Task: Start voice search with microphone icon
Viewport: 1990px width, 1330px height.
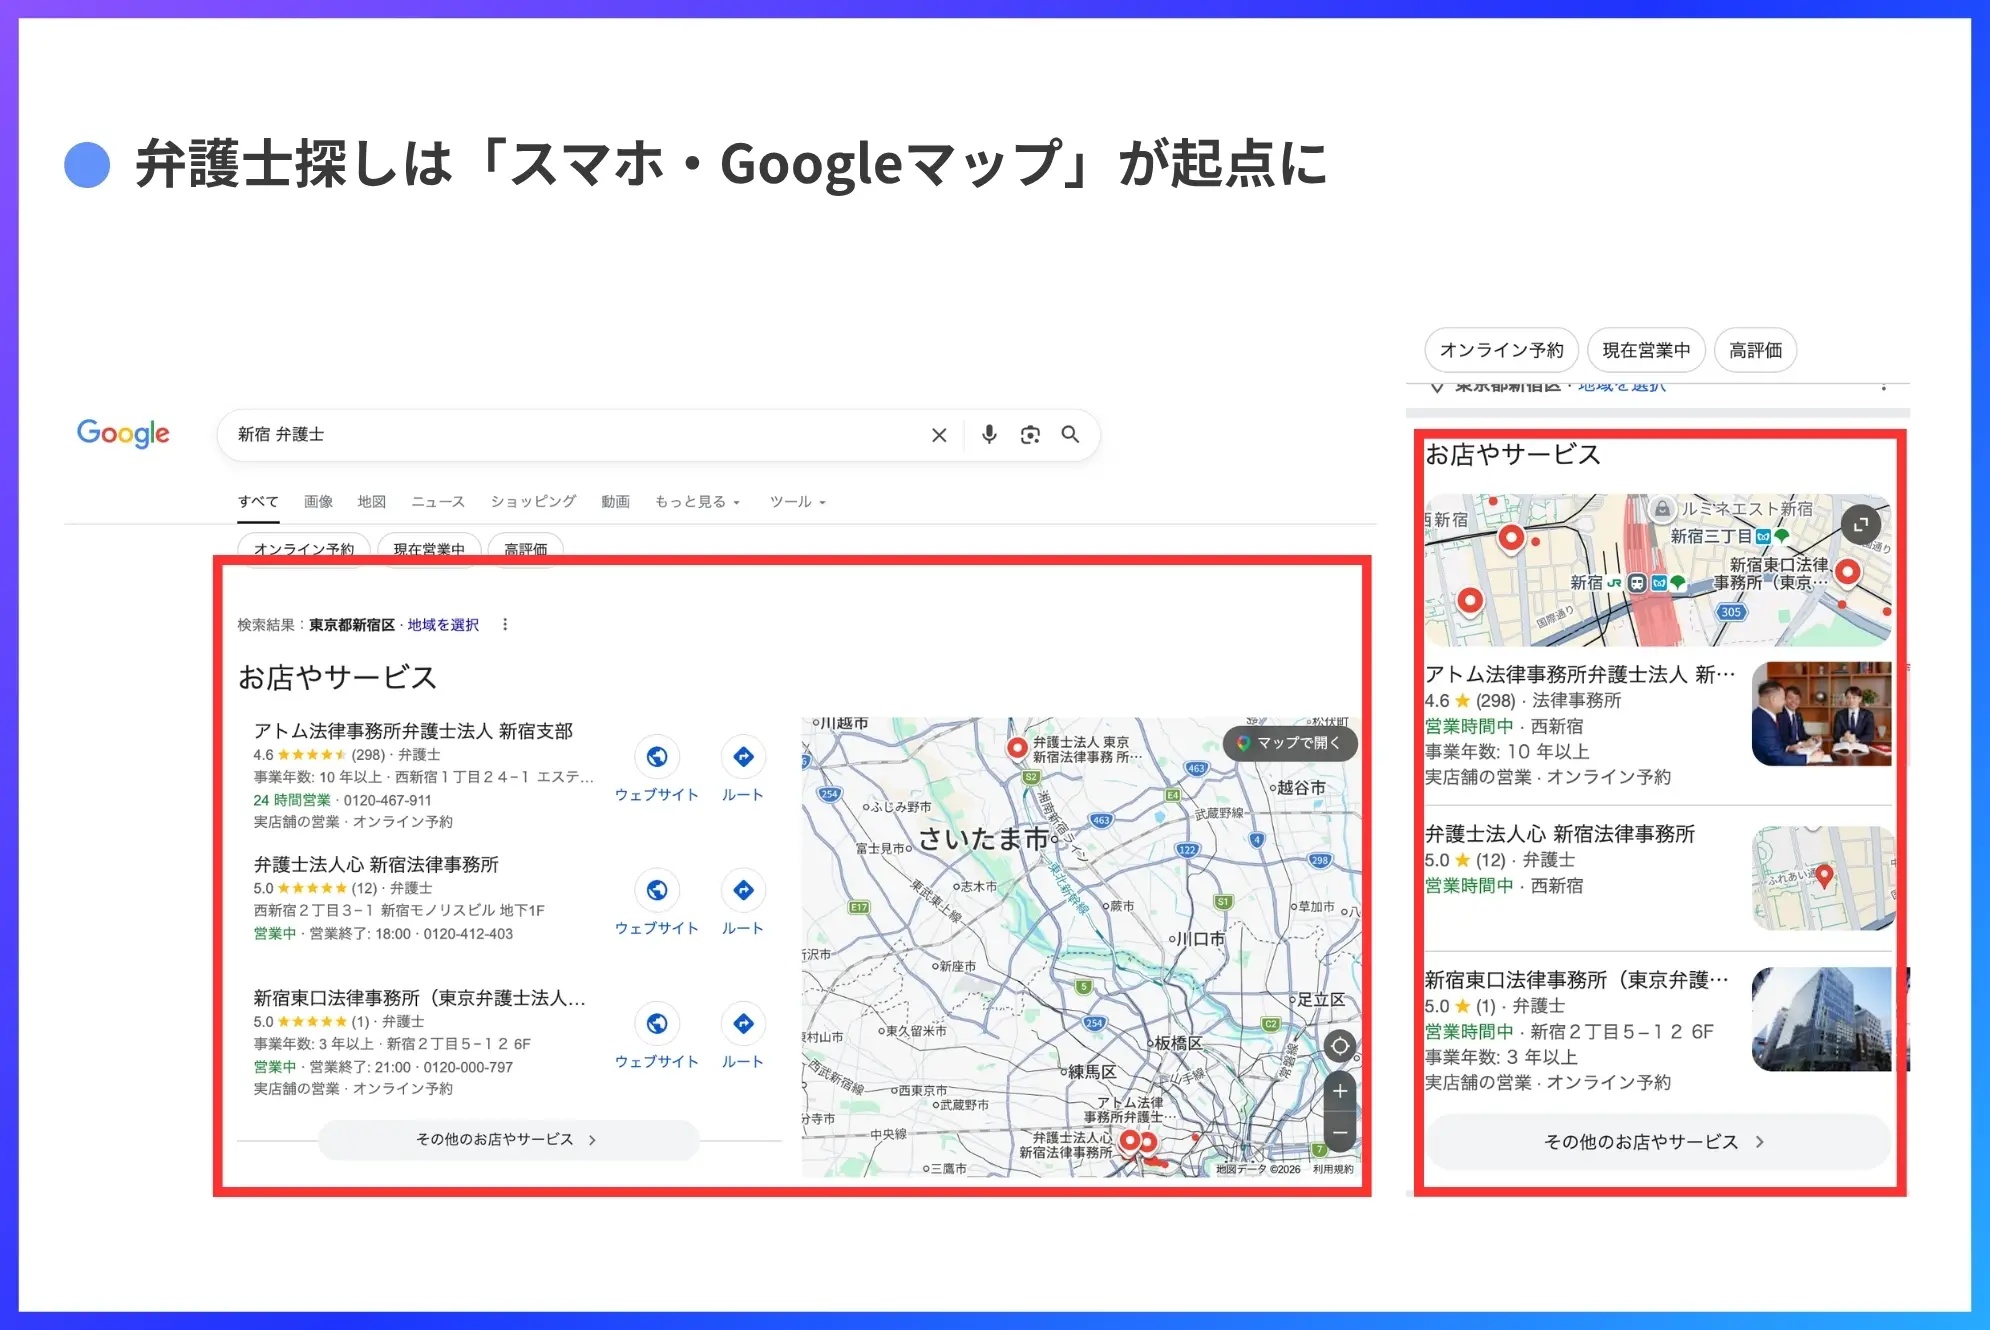Action: pos(989,434)
